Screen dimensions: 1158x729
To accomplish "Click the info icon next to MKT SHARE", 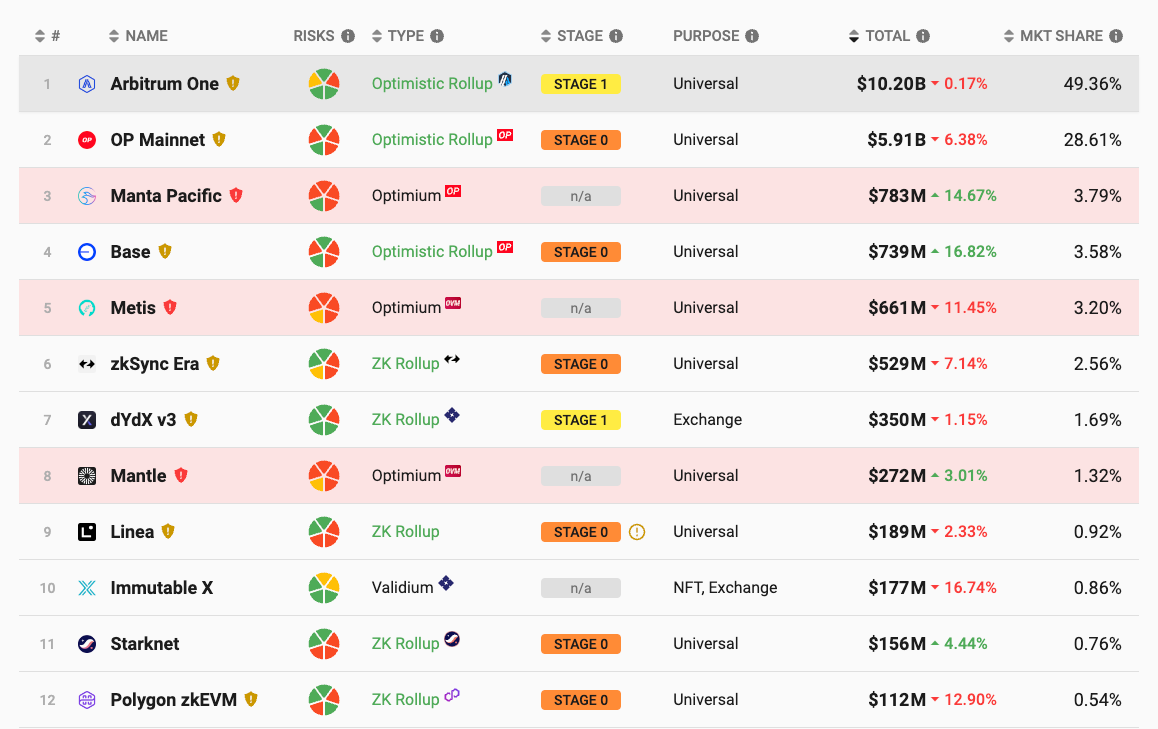I will [1116, 36].
